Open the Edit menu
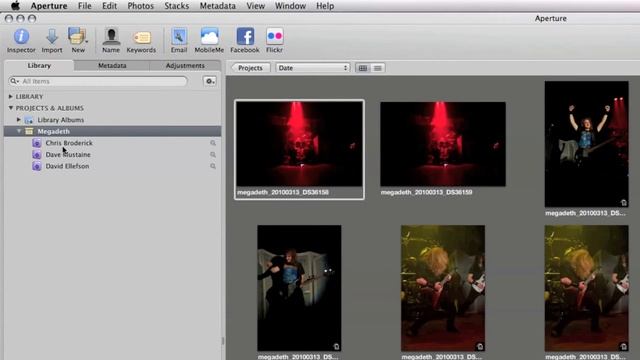Viewport: 640px width, 360px height. 109,6
